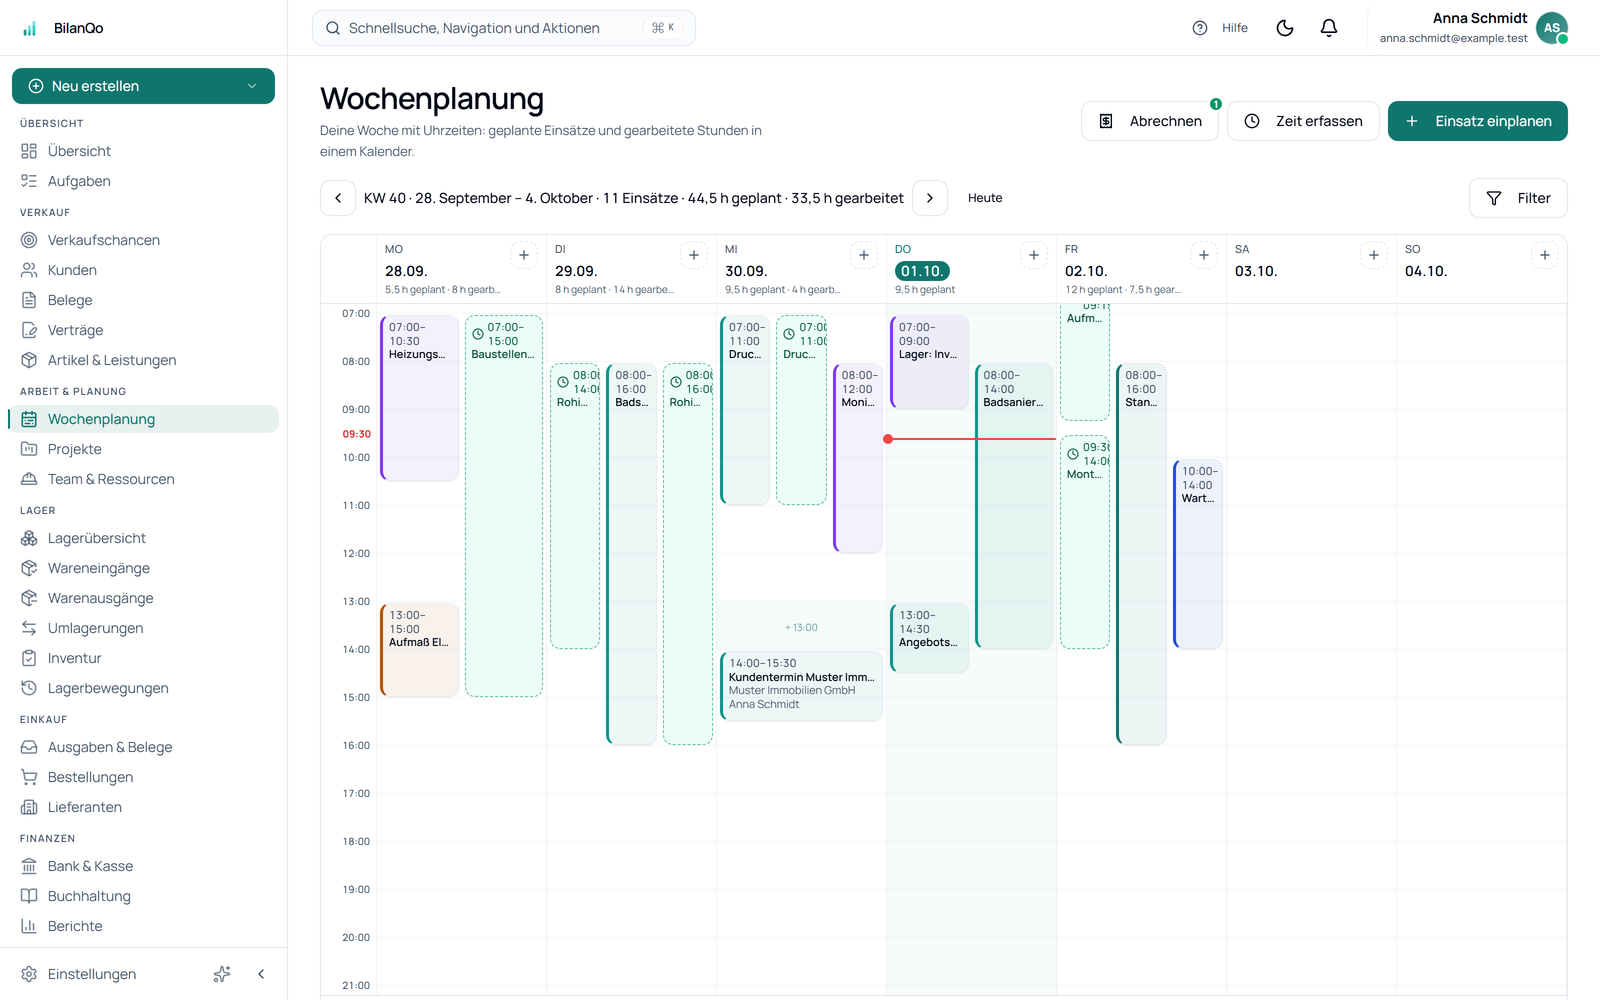Viewport: 1600px width, 1000px height.
Task: Add an entry on Monday 28.09.
Action: tap(524, 255)
